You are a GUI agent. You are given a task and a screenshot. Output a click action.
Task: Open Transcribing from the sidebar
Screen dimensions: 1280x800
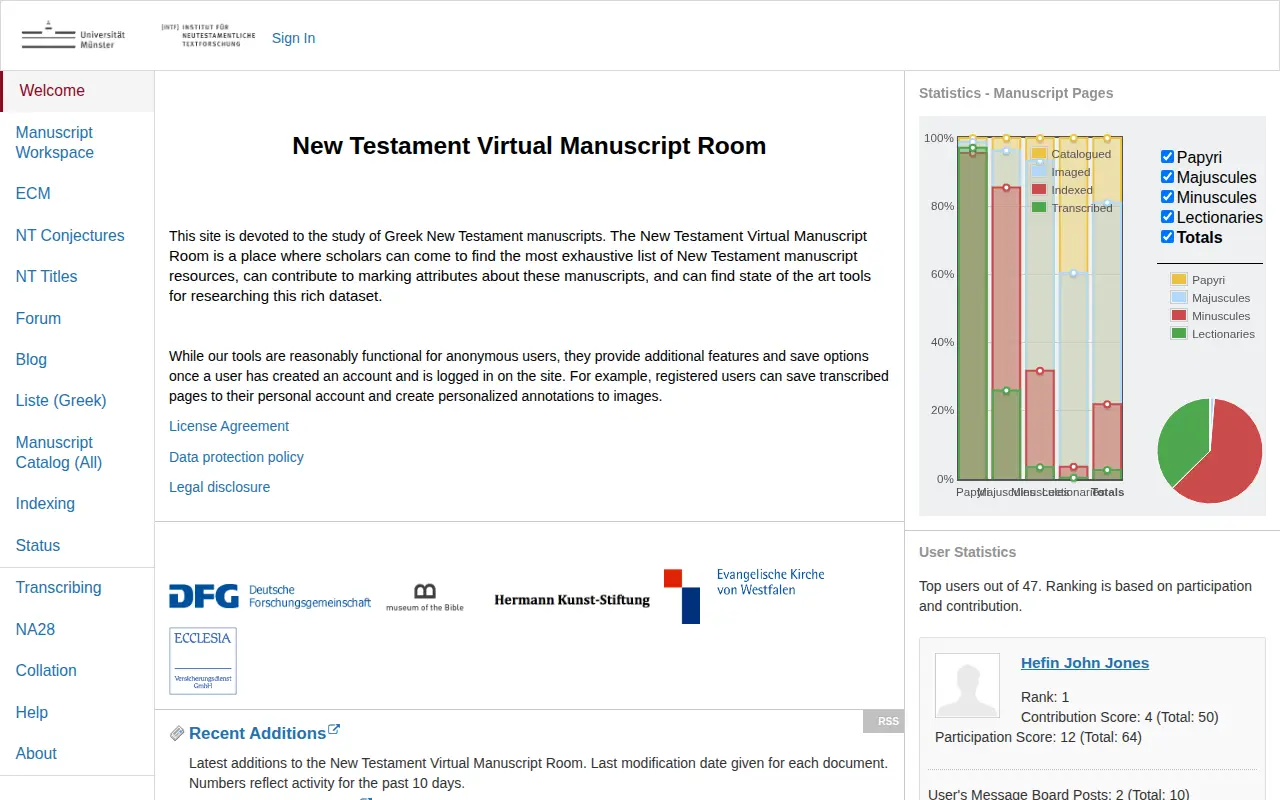pos(59,588)
